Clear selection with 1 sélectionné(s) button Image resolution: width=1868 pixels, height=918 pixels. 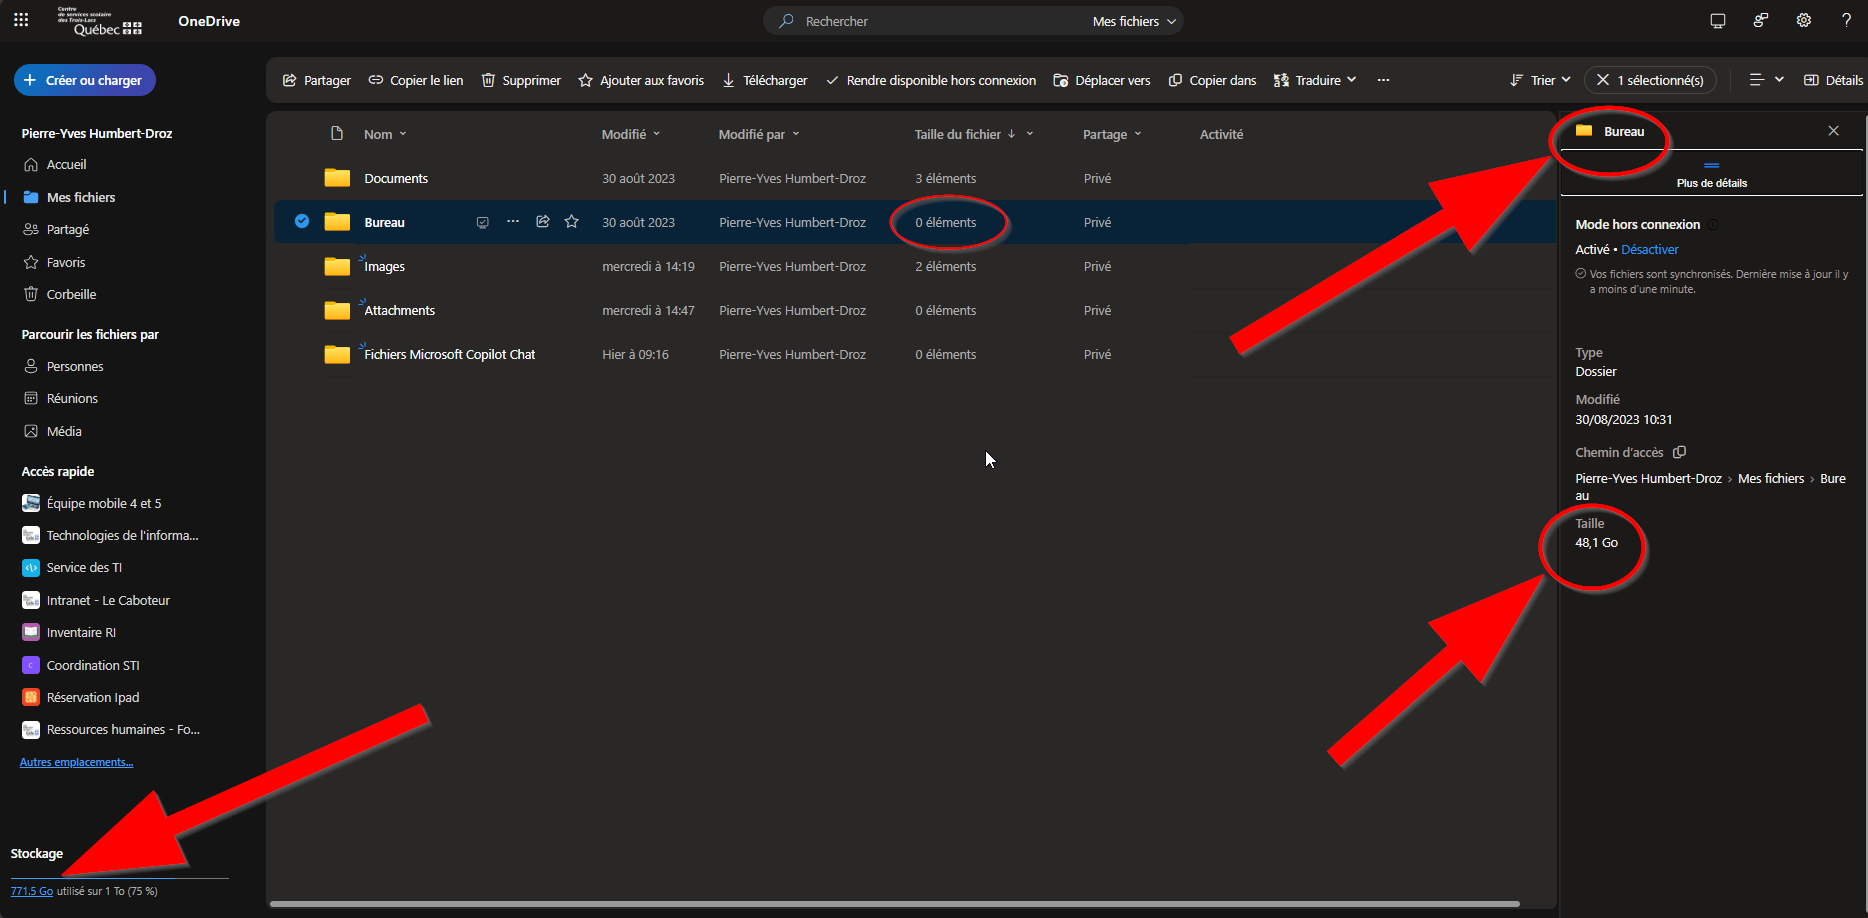(1650, 80)
